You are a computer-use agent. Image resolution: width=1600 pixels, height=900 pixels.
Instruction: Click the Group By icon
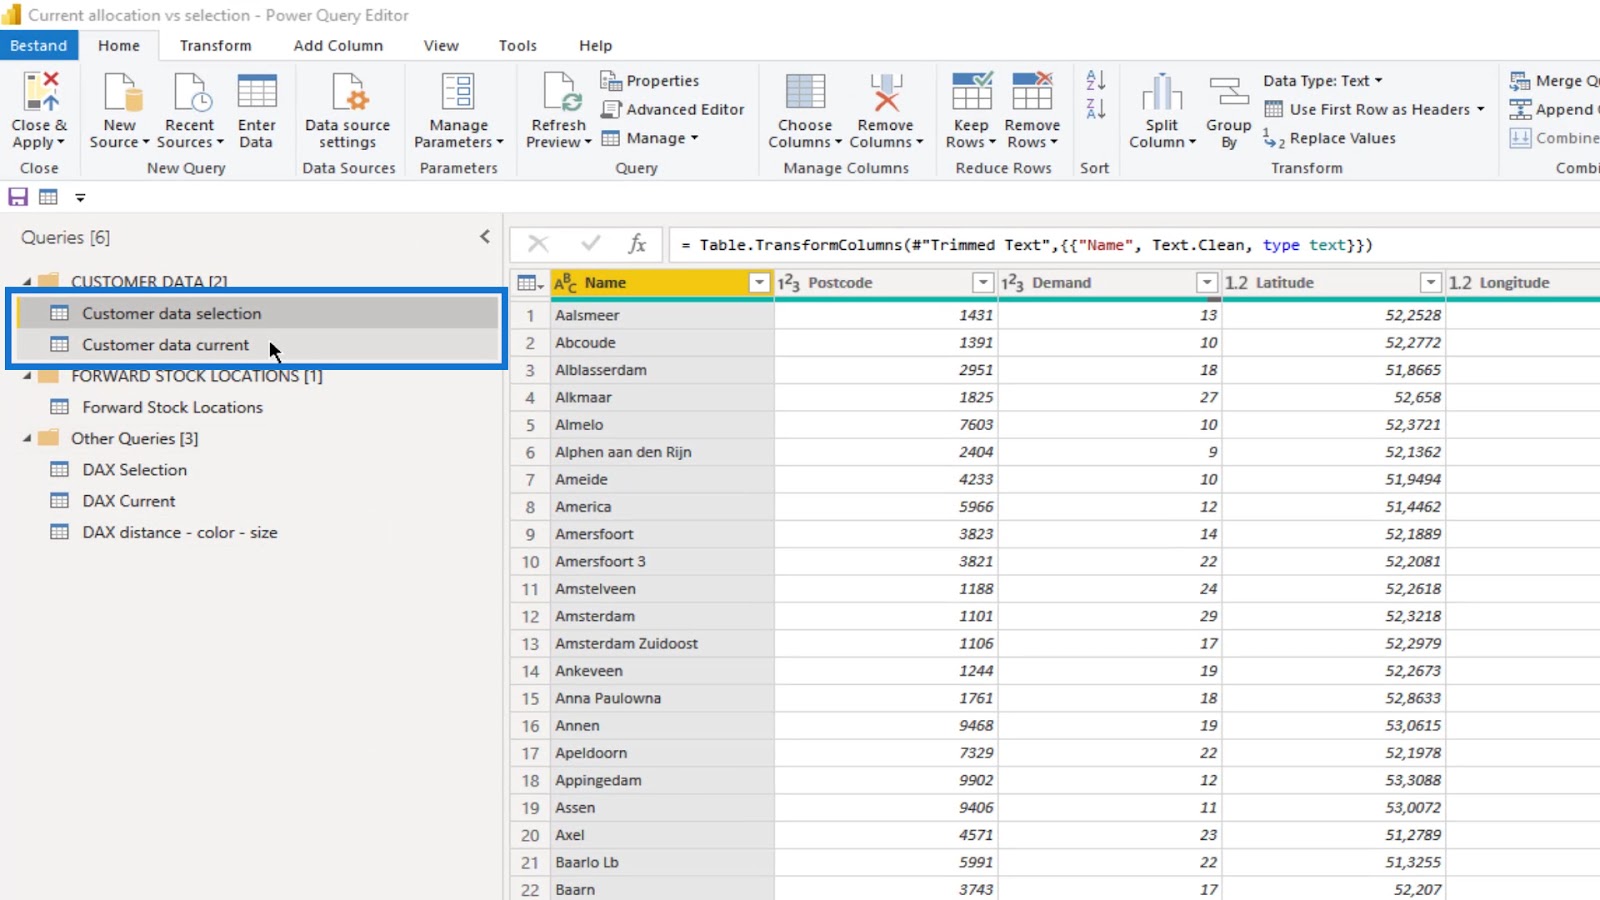tap(1228, 92)
